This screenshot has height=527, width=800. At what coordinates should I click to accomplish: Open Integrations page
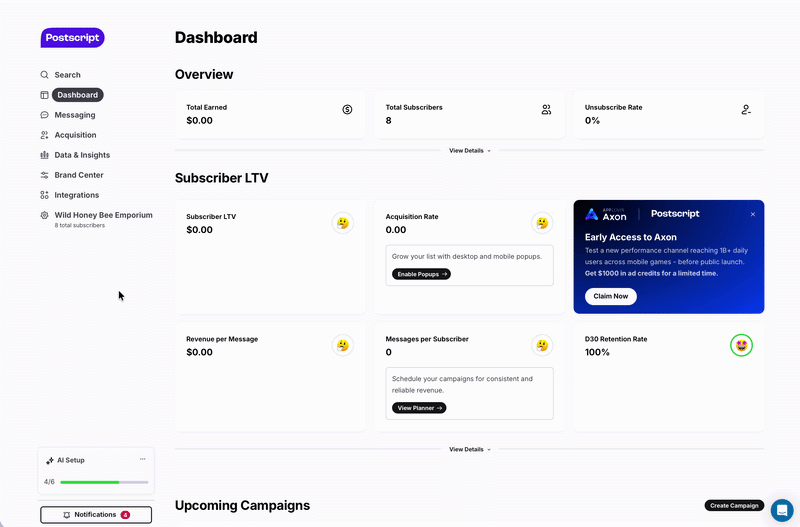tap(77, 195)
